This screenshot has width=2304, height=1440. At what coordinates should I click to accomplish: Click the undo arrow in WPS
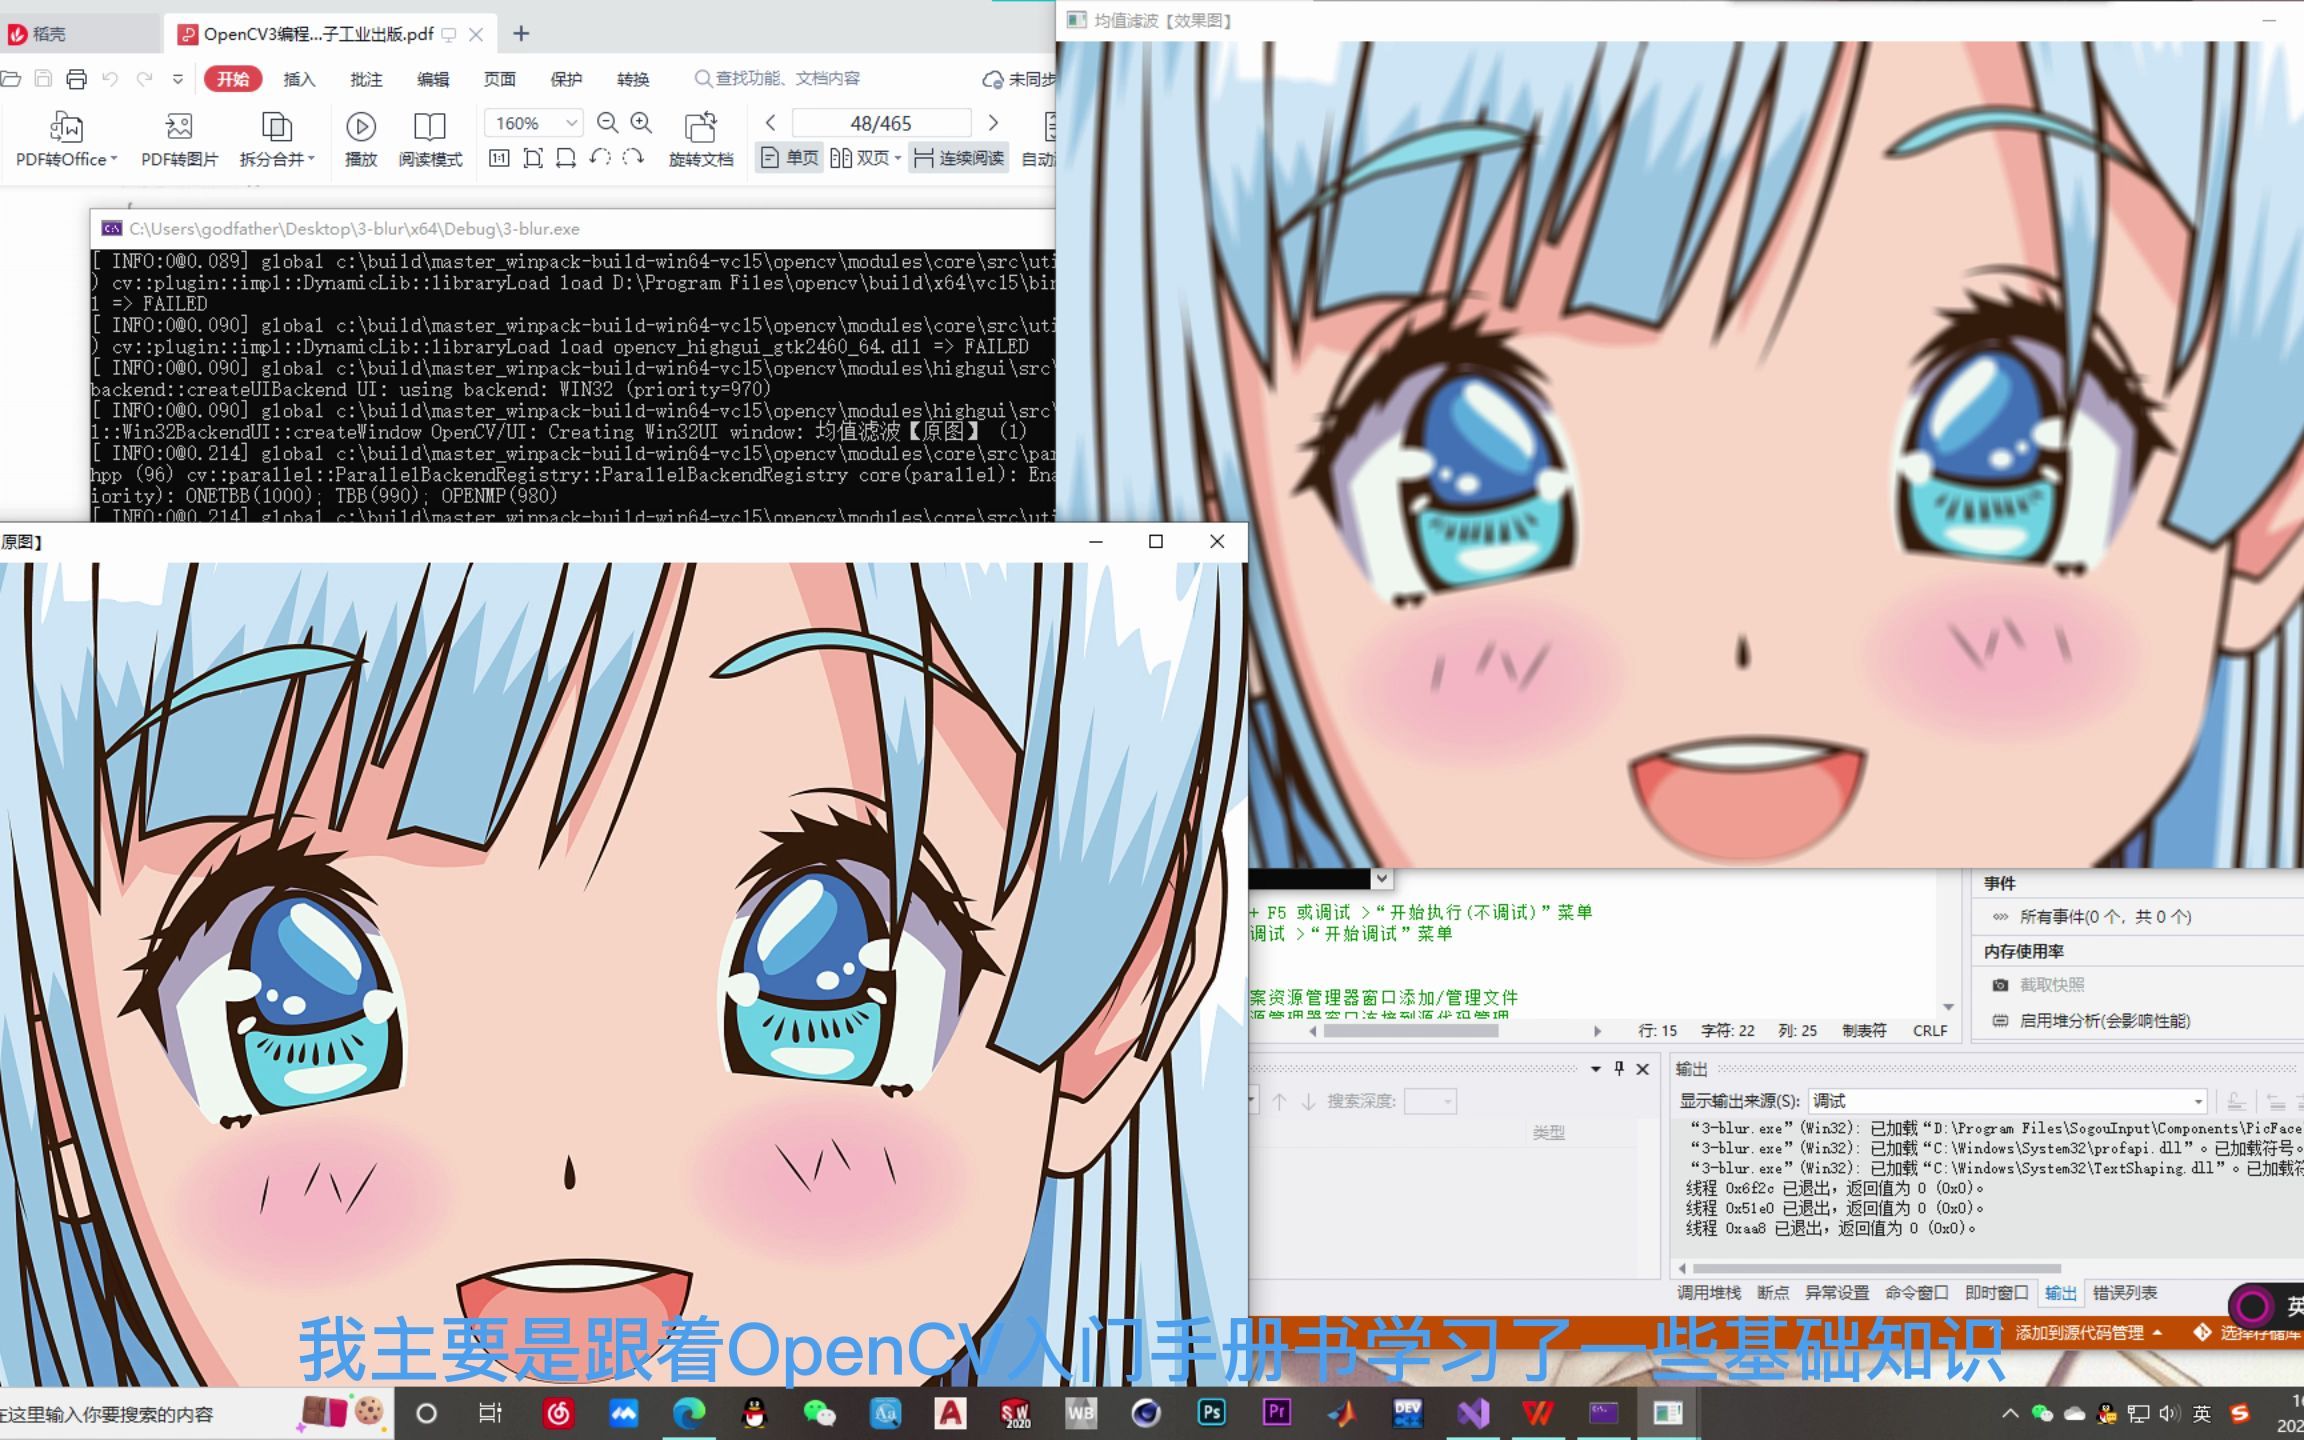(110, 79)
